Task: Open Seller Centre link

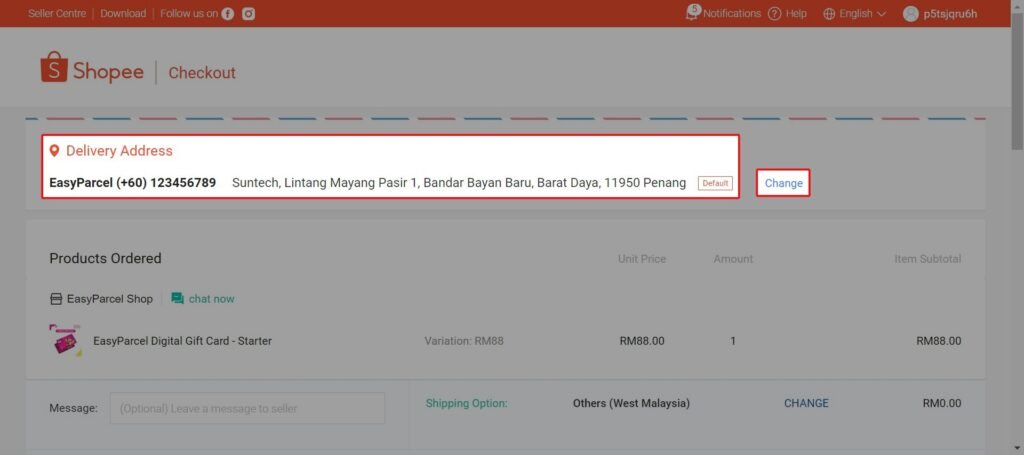Action: [57, 14]
